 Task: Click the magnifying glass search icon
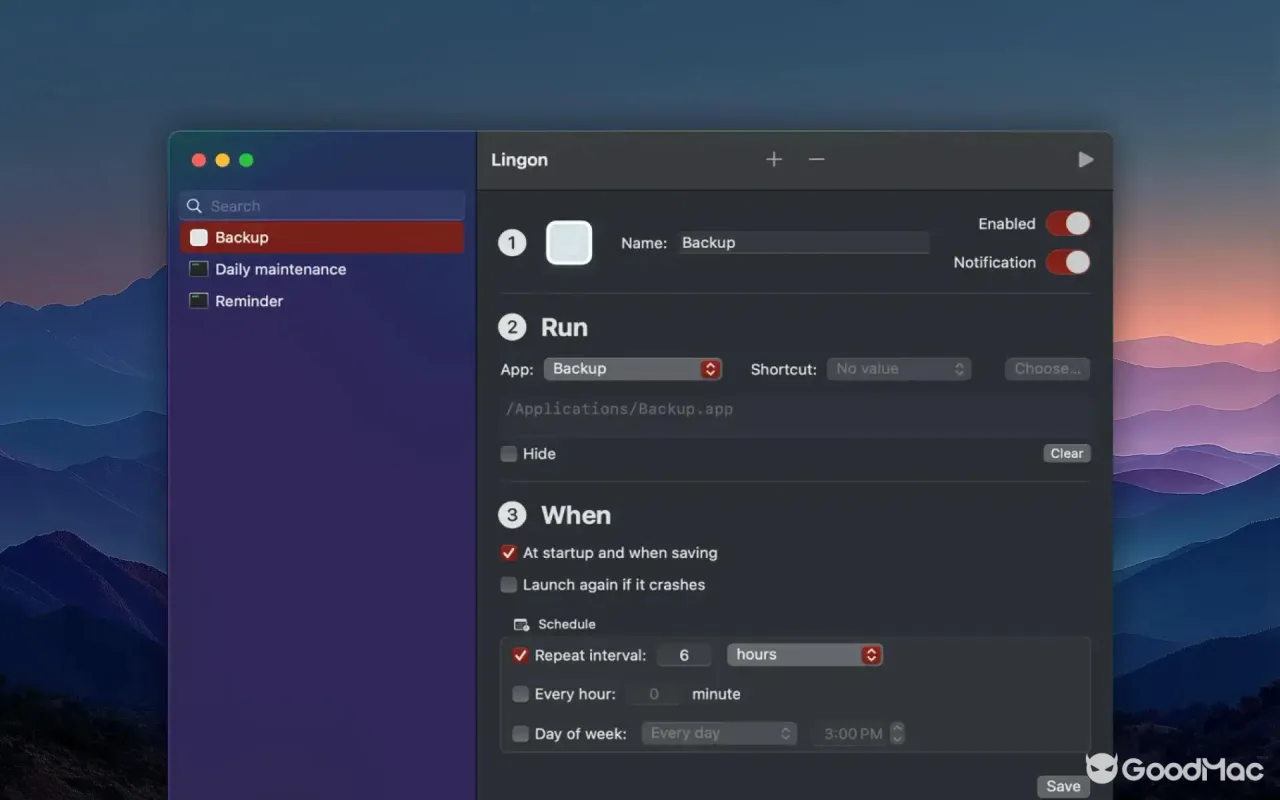click(195, 206)
